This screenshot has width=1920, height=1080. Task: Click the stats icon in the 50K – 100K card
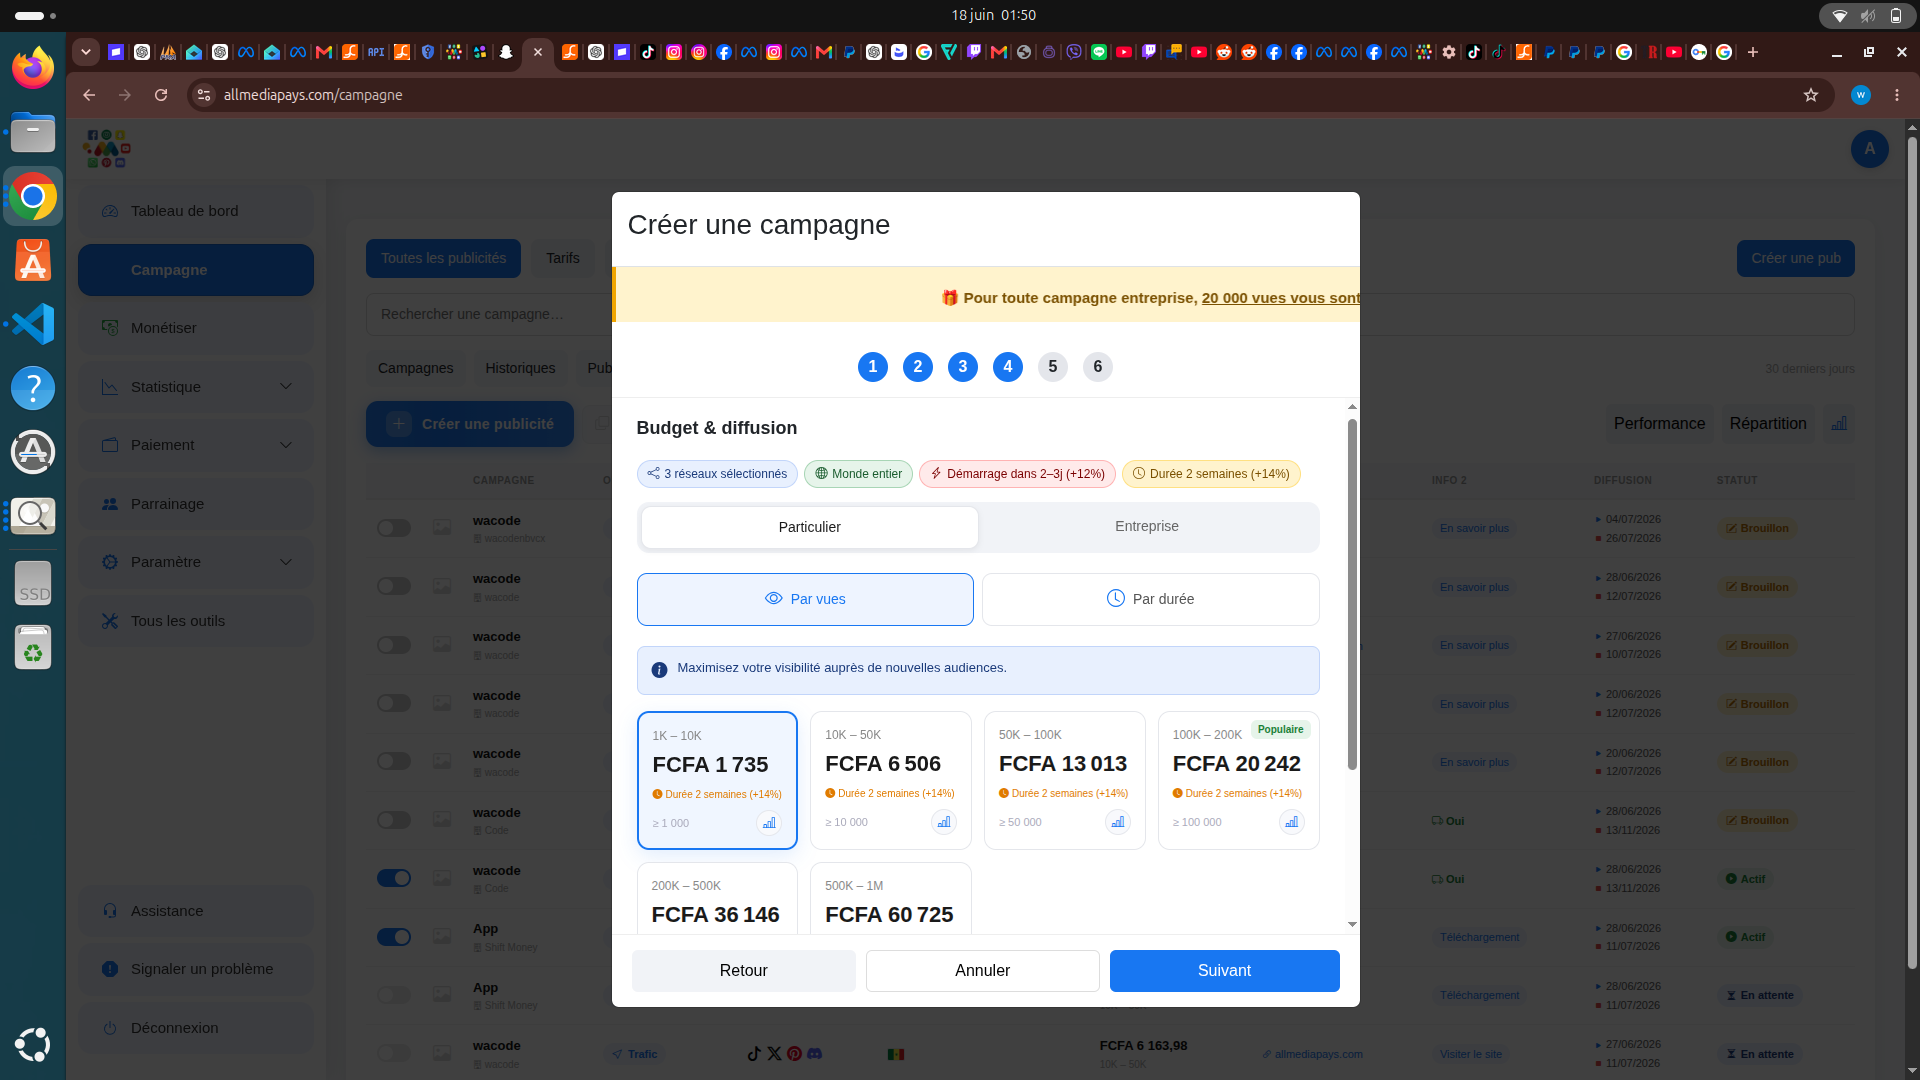[1117, 822]
